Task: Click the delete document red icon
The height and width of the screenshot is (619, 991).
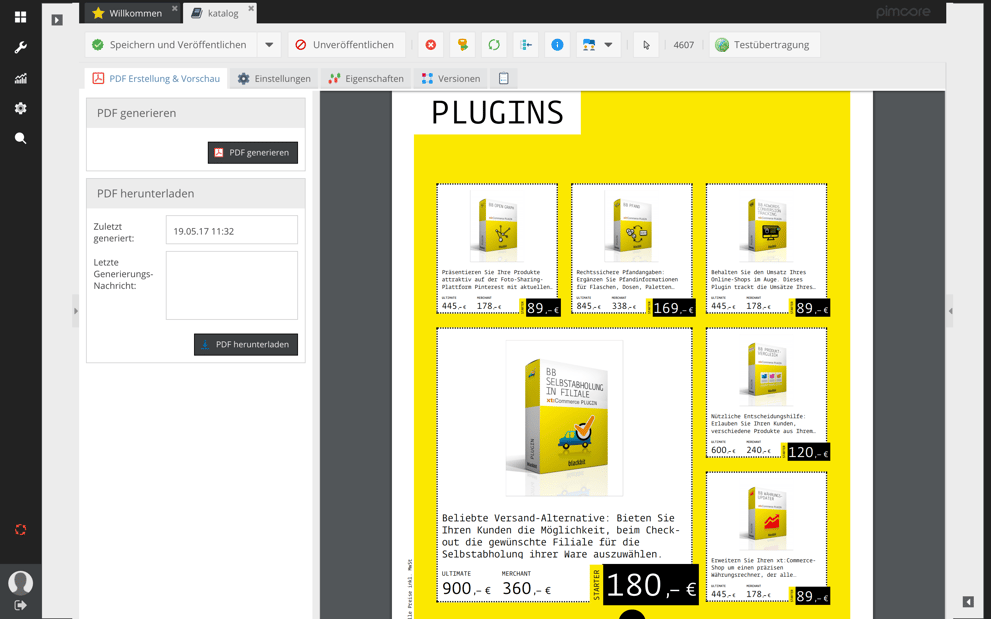Action: (430, 44)
